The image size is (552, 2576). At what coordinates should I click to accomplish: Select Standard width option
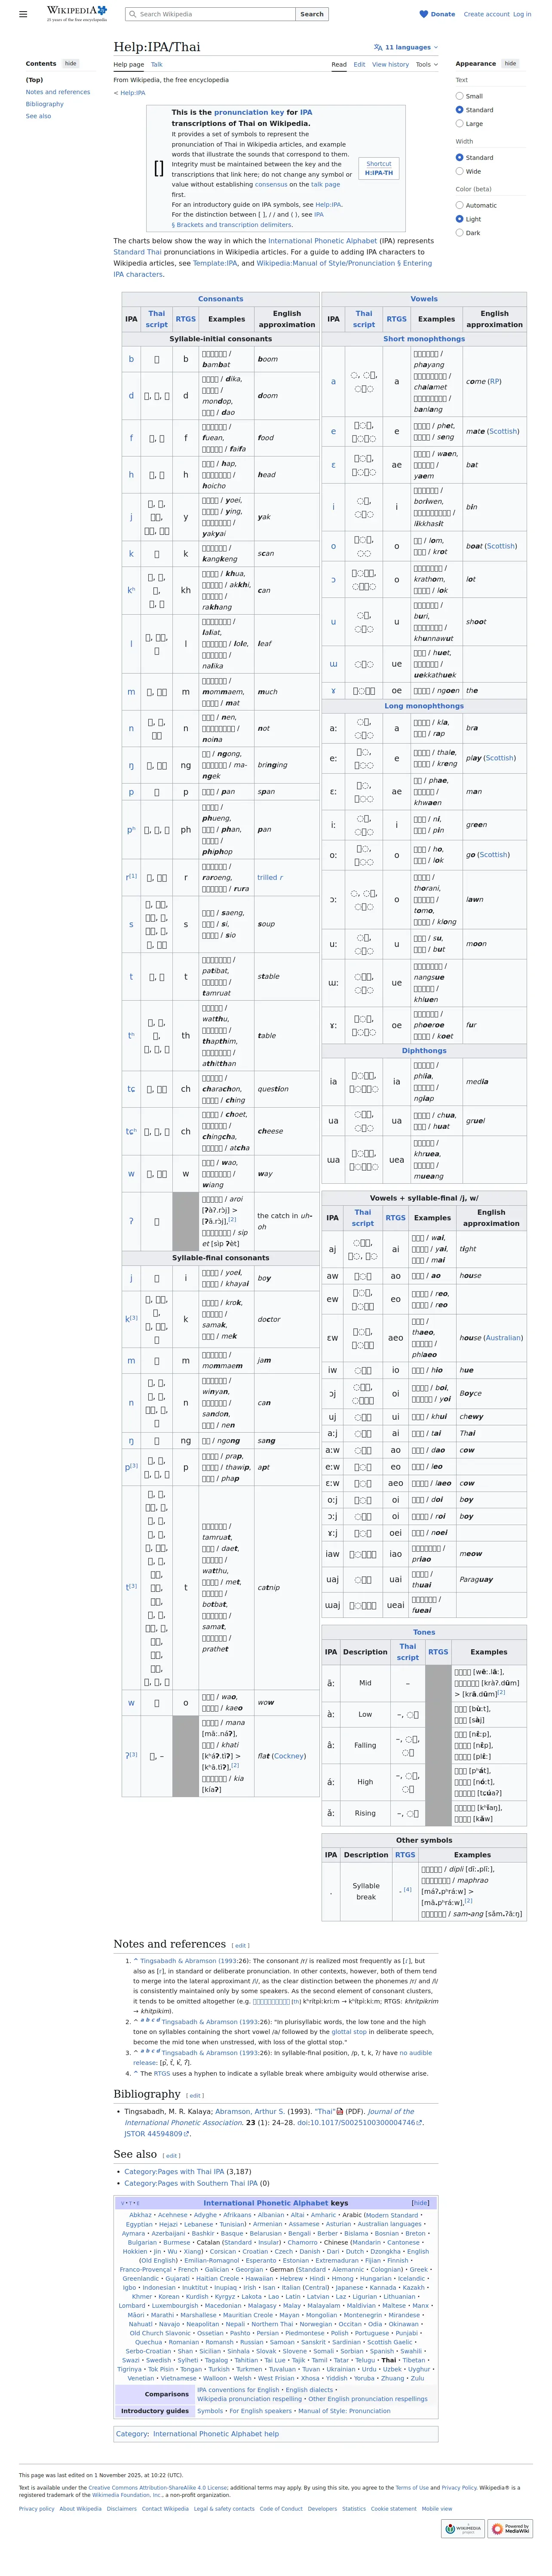point(459,157)
